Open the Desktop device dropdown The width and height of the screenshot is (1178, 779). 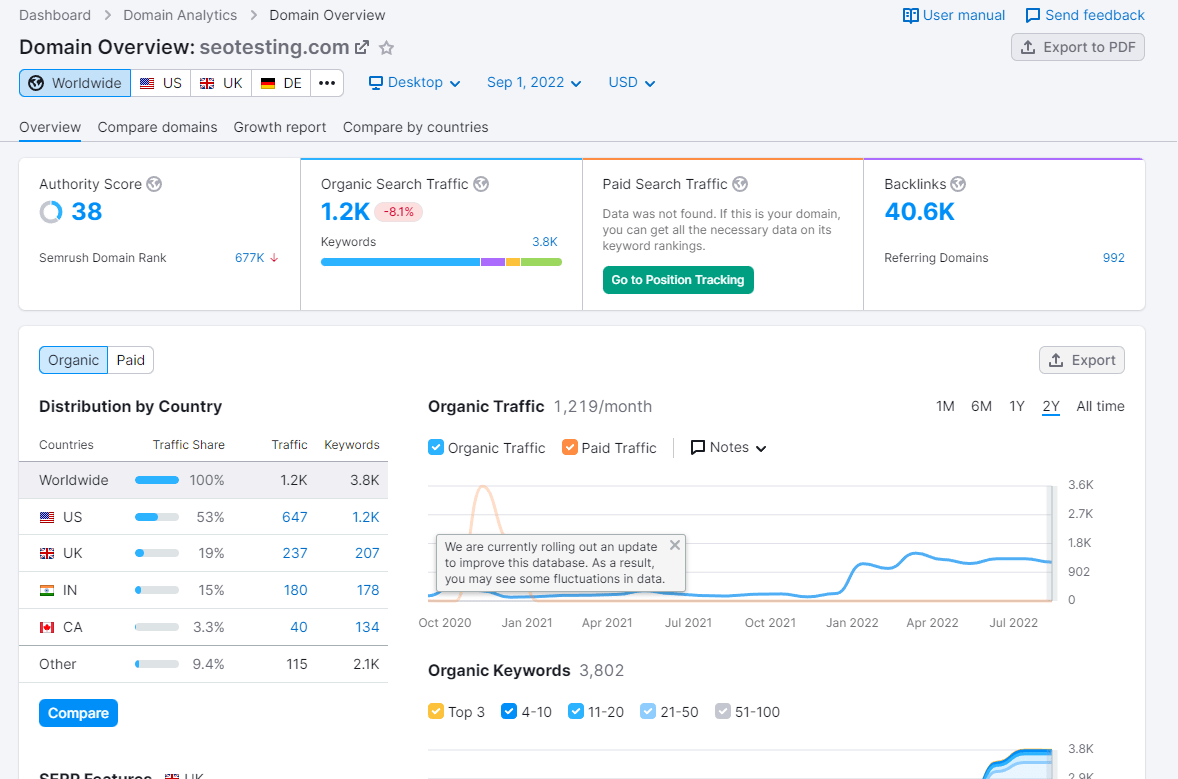pyautogui.click(x=414, y=82)
